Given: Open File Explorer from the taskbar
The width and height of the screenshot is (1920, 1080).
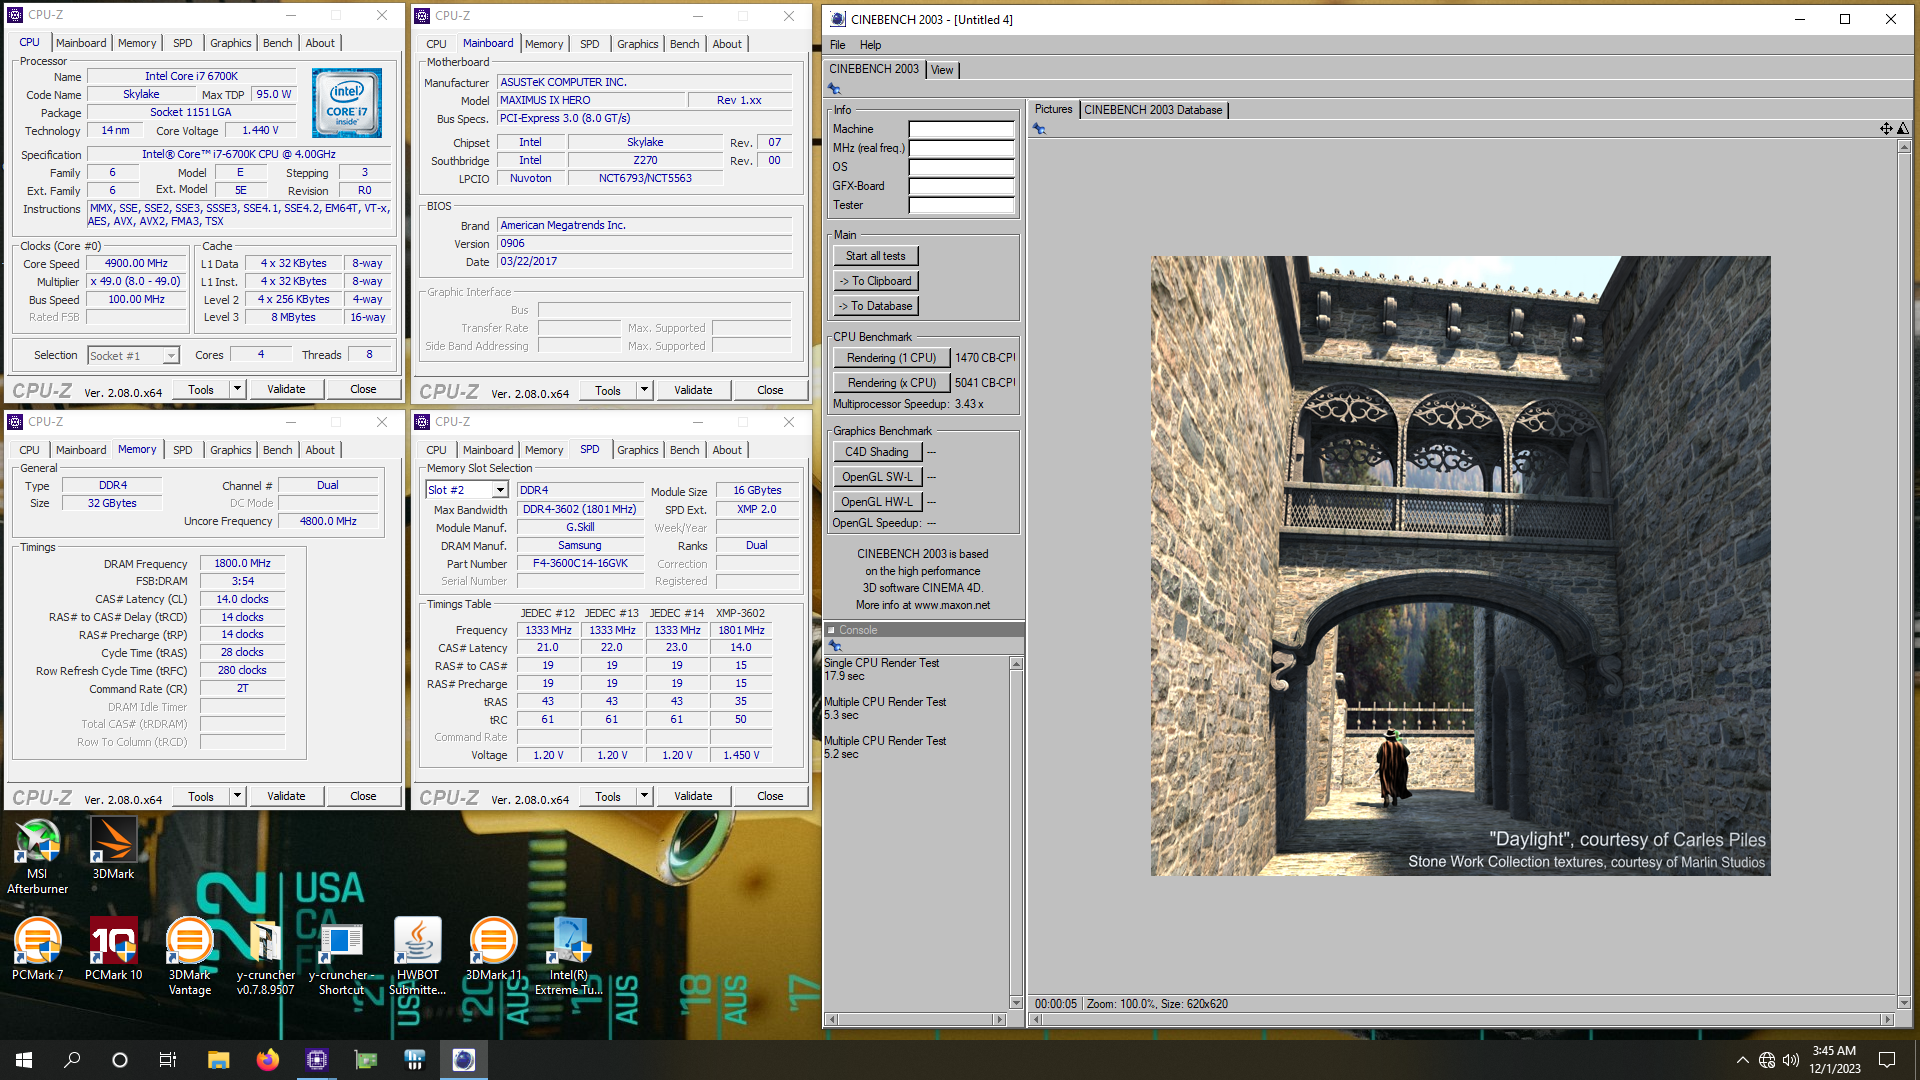Looking at the screenshot, I should [x=218, y=1060].
